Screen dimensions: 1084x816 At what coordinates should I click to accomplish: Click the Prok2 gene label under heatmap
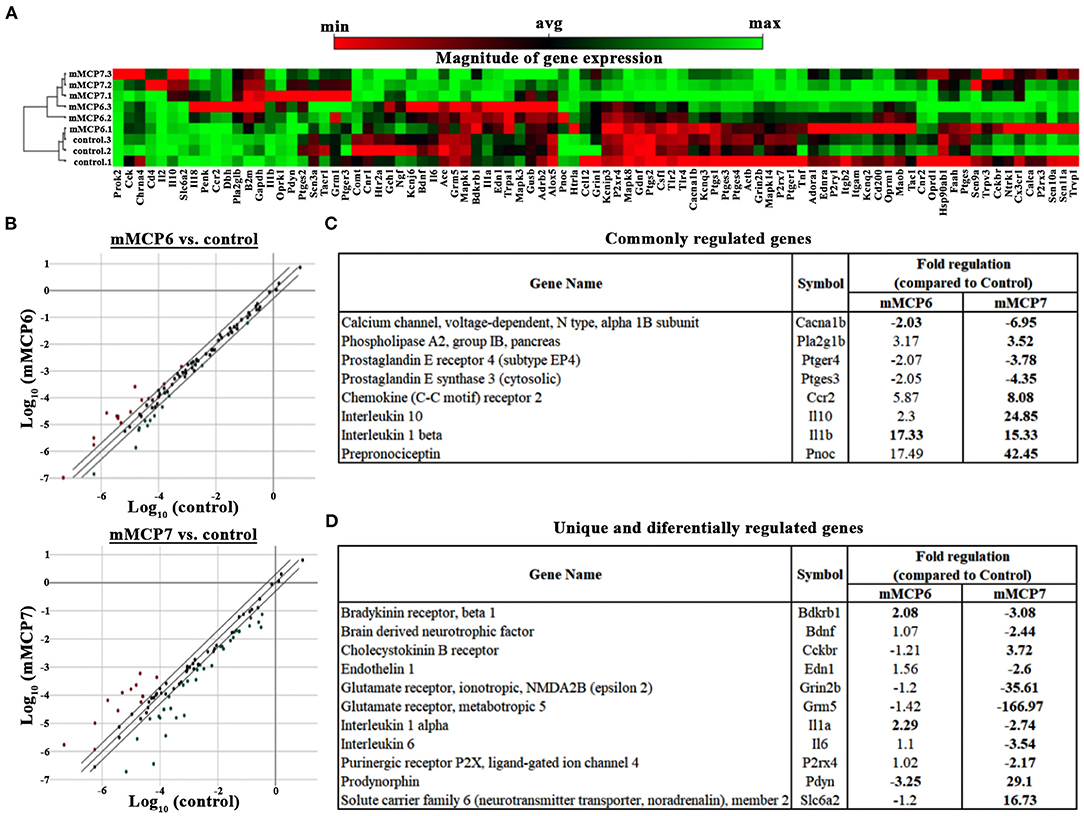(x=118, y=184)
